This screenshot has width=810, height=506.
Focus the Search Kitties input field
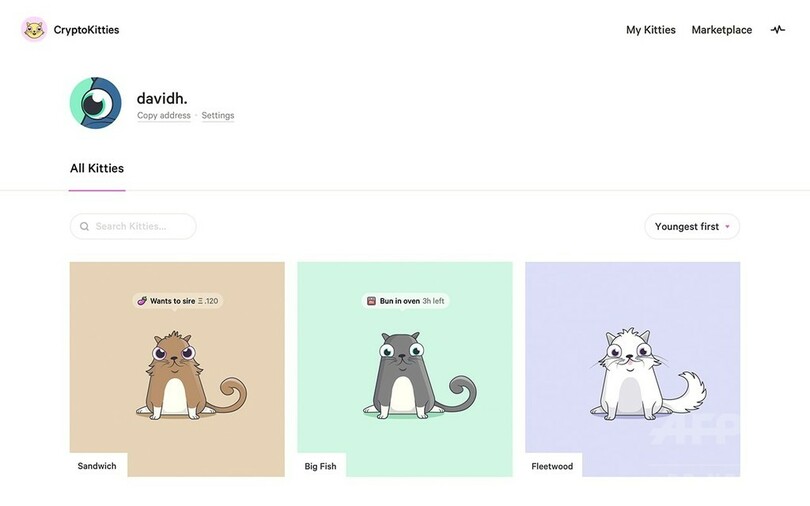tap(140, 227)
